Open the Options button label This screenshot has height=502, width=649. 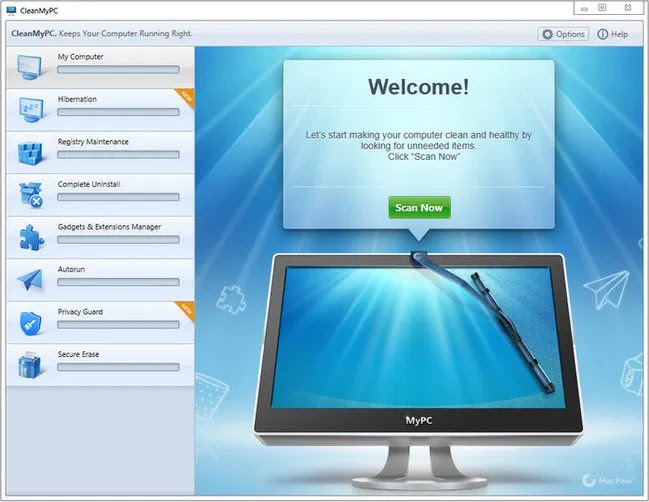click(x=570, y=34)
